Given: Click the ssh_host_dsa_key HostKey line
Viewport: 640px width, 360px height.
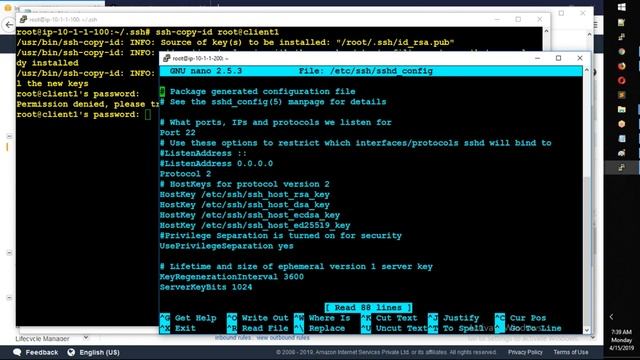Looking at the screenshot, I should coord(244,205).
